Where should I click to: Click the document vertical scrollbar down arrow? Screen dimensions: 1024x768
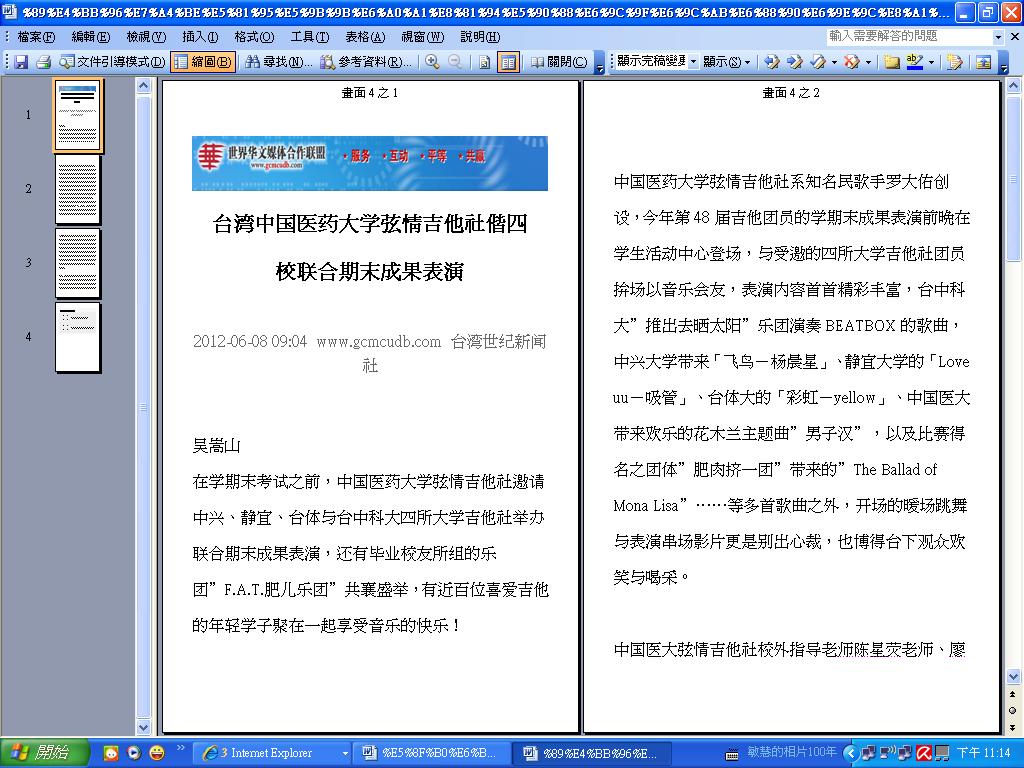[x=1014, y=677]
